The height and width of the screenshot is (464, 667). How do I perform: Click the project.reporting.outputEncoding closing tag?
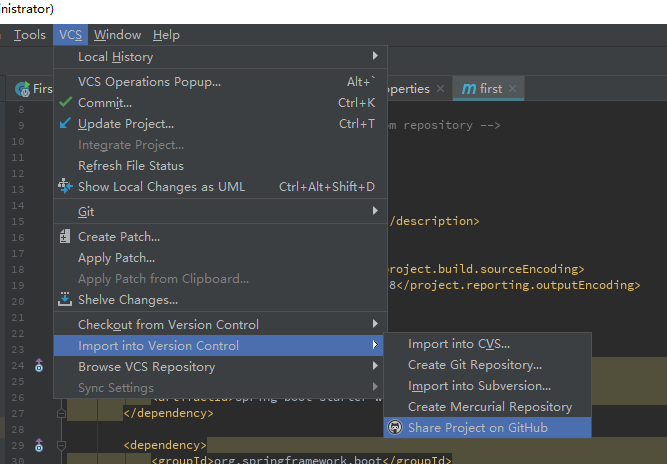pos(519,285)
